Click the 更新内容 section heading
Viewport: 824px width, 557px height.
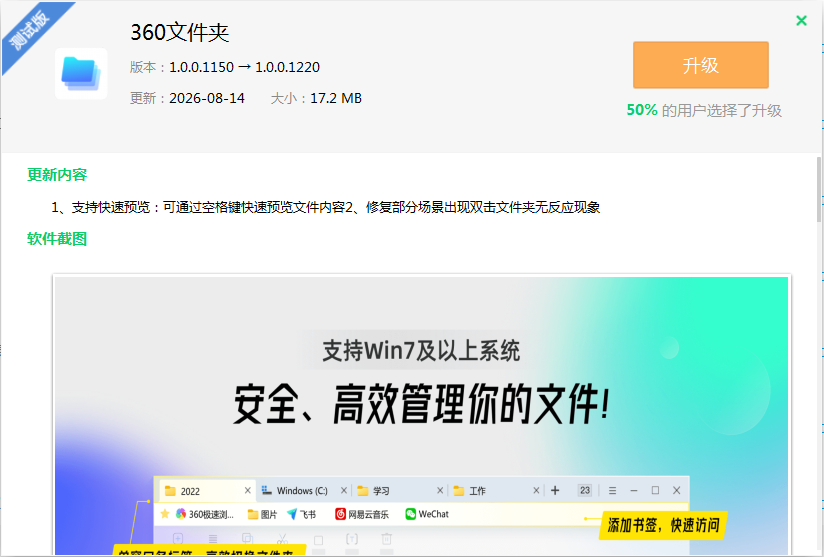tap(57, 174)
